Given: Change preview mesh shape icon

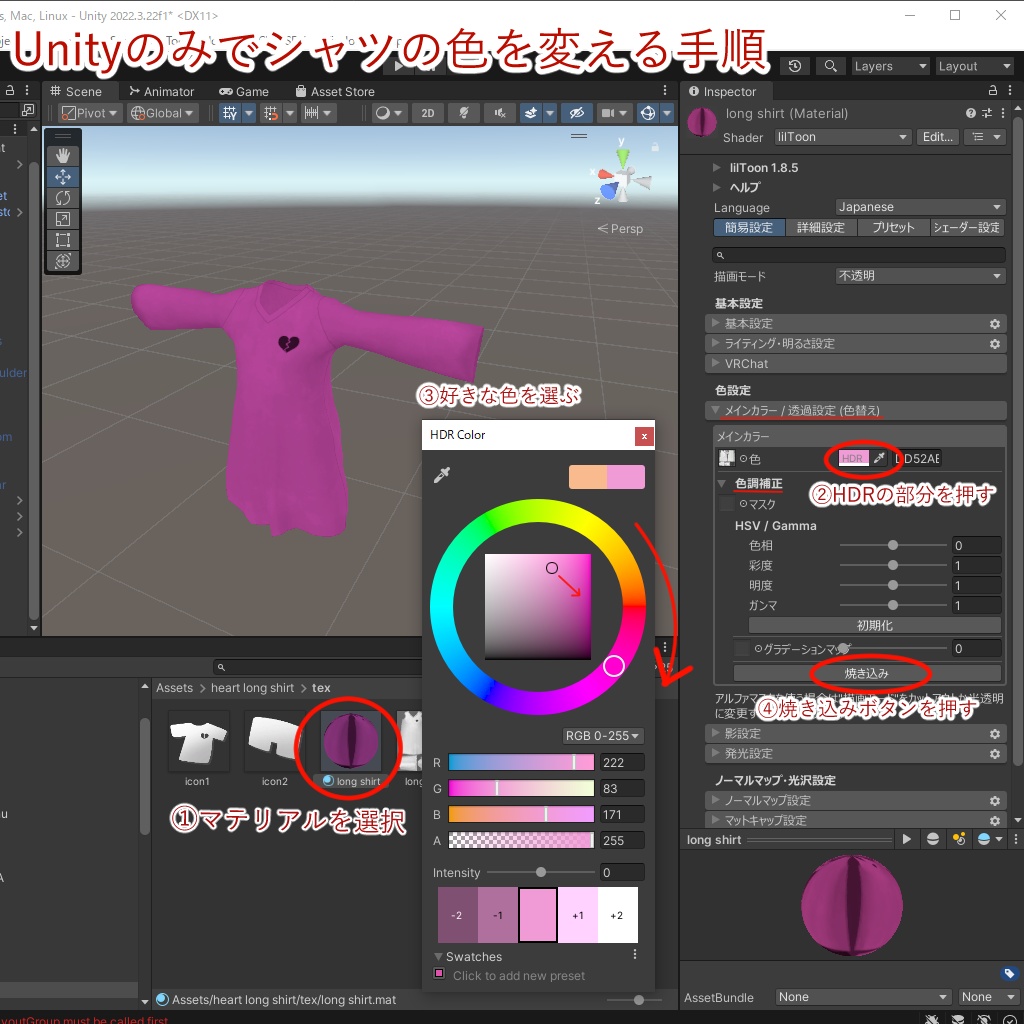Looking at the screenshot, I should point(933,839).
